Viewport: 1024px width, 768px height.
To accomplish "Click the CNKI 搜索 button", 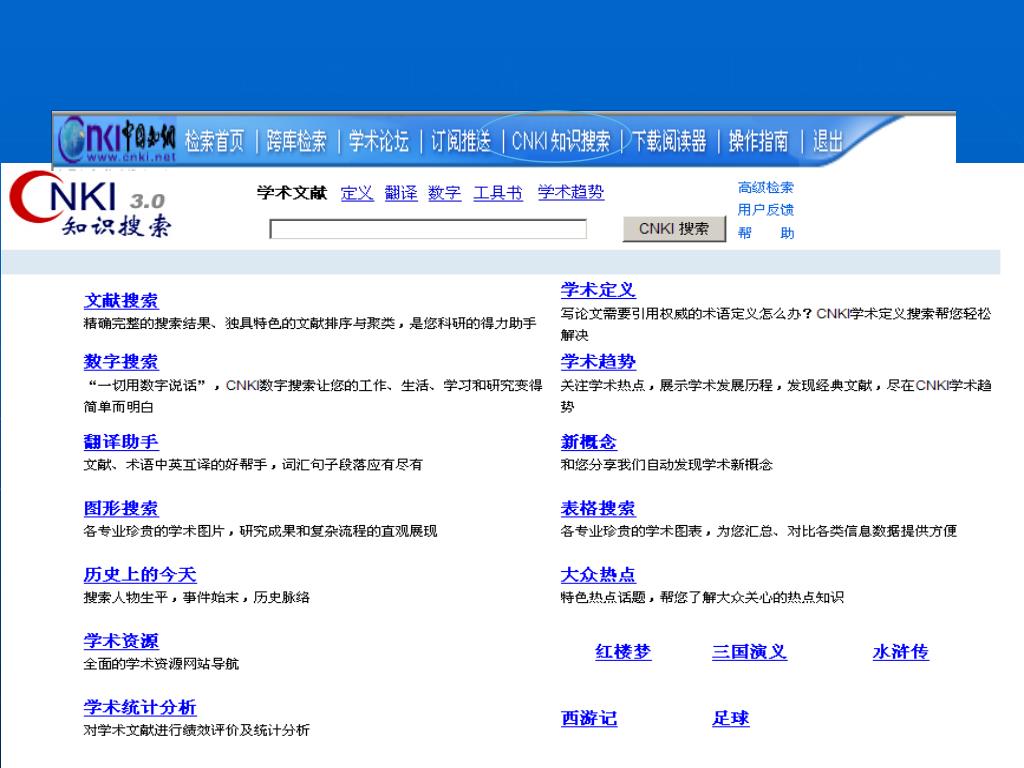I will [x=674, y=229].
